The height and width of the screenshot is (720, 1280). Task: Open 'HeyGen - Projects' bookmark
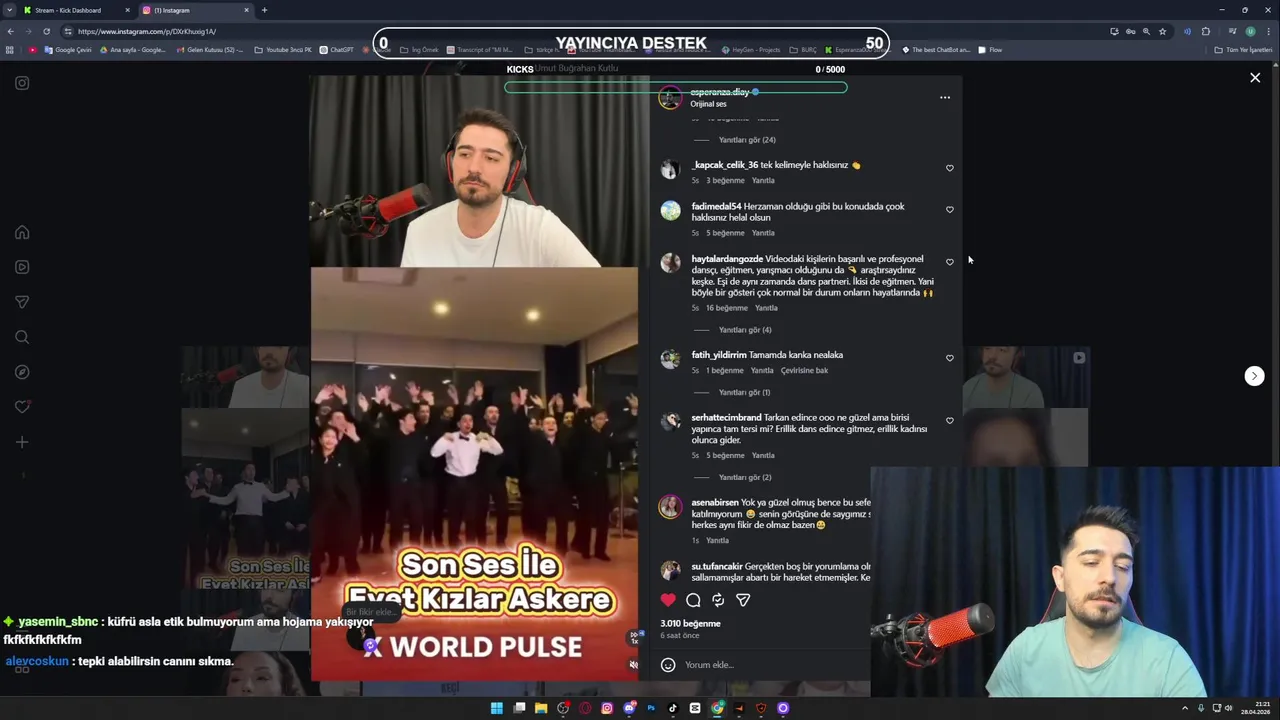(x=750, y=50)
